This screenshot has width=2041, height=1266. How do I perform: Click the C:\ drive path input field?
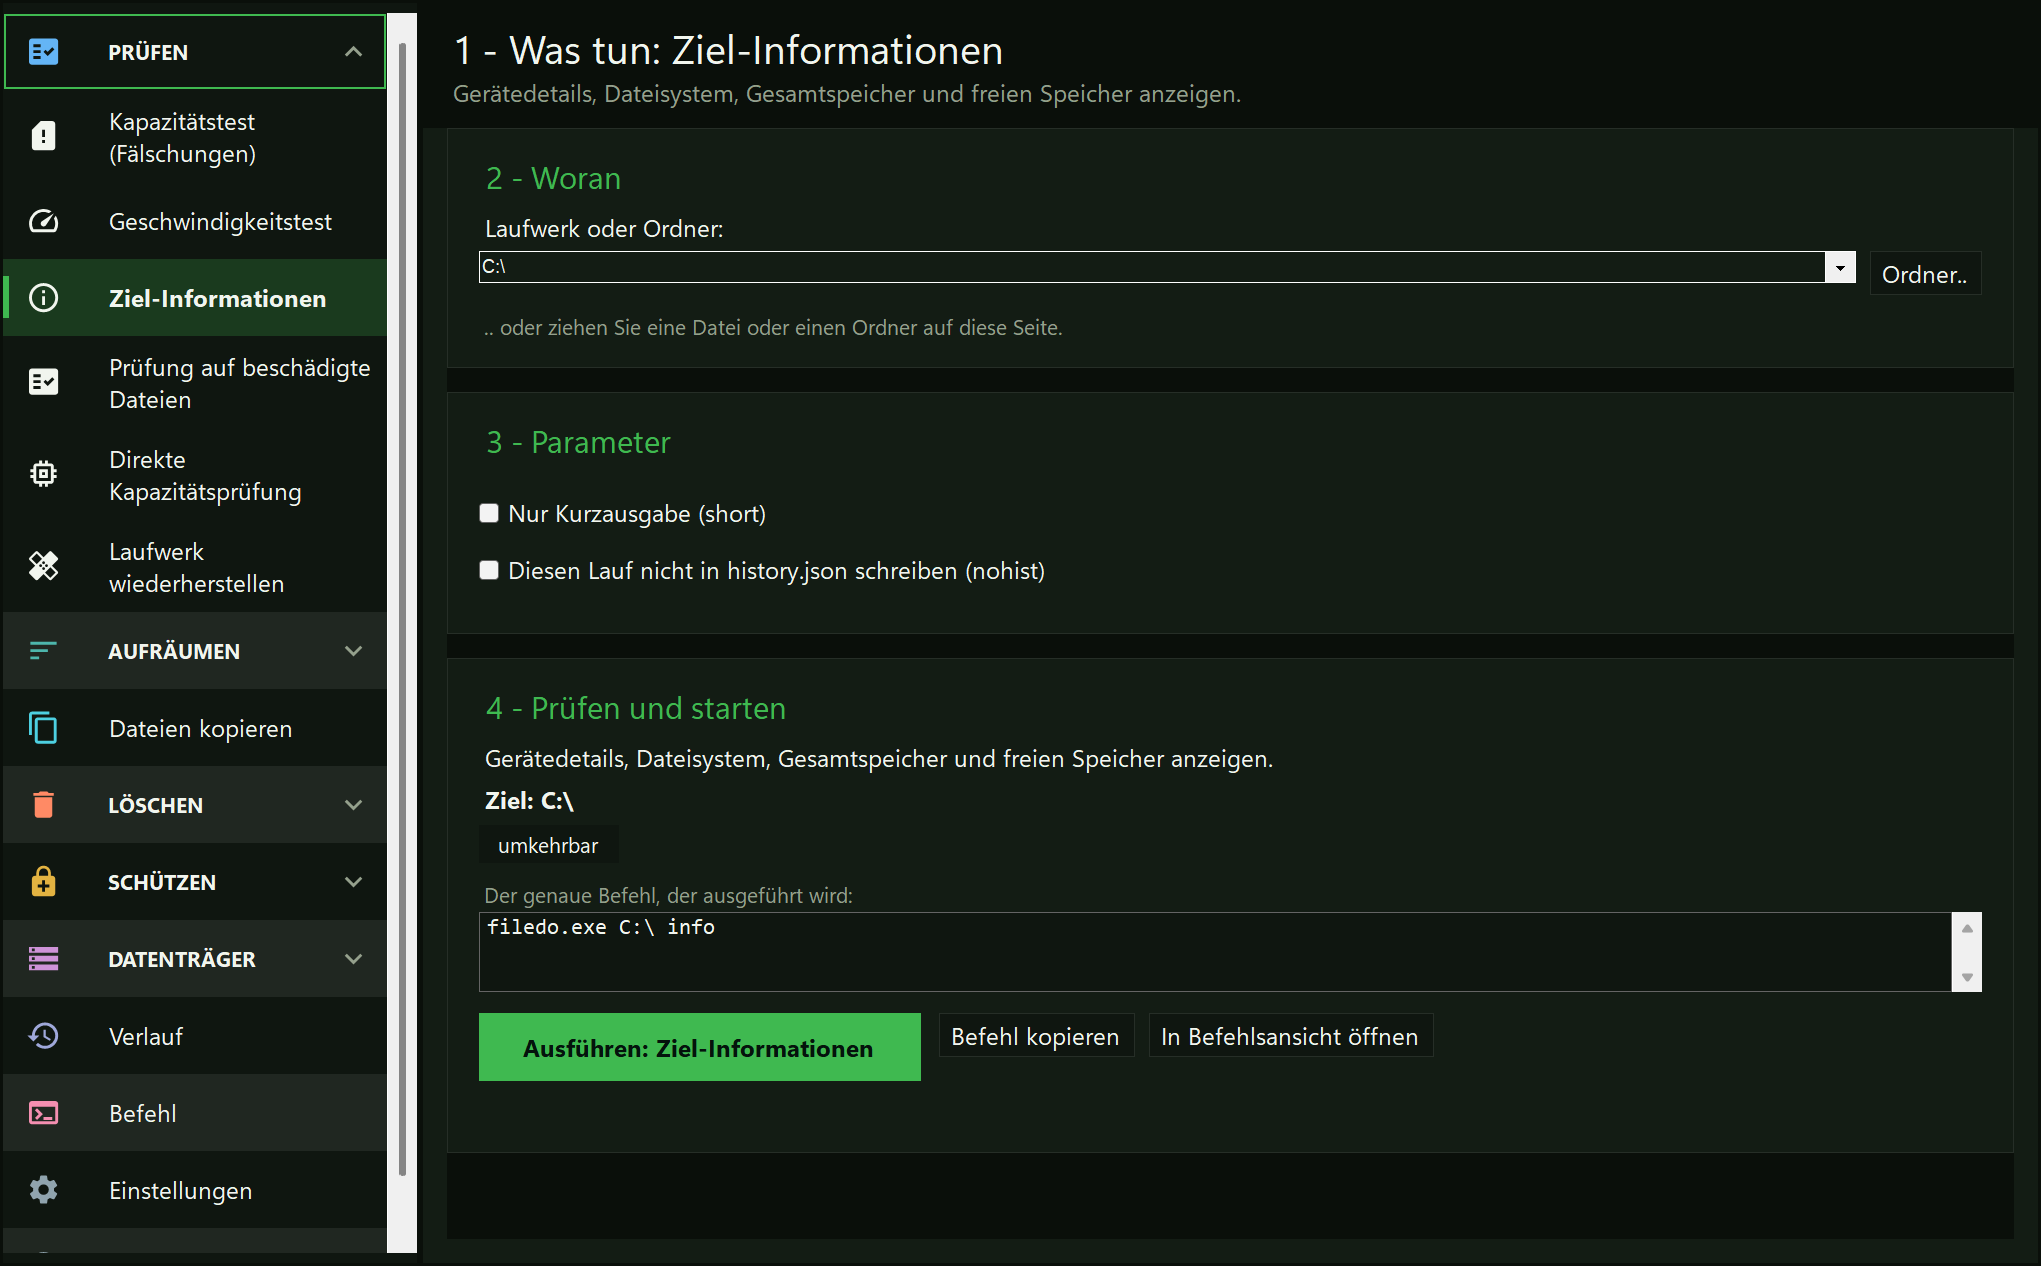coord(1152,267)
